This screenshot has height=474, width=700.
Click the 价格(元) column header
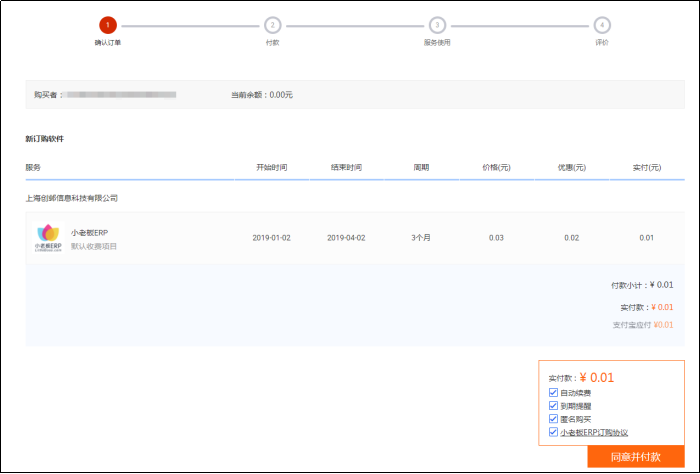(x=496, y=167)
